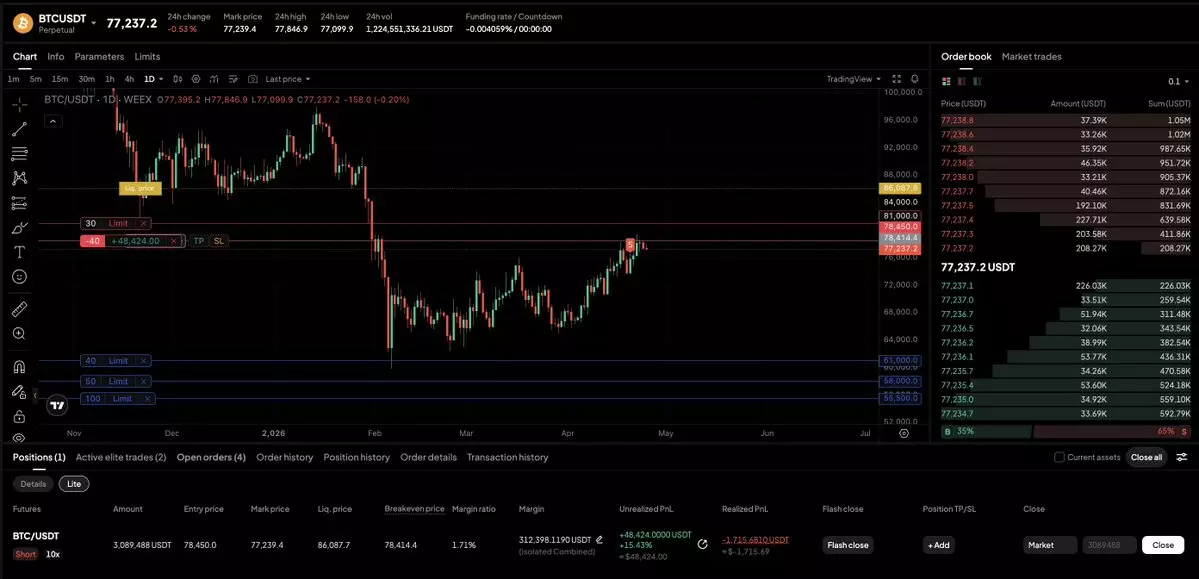This screenshot has width=1199, height=579.
Task: Switch to the Market trades tab
Action: tap(1031, 57)
